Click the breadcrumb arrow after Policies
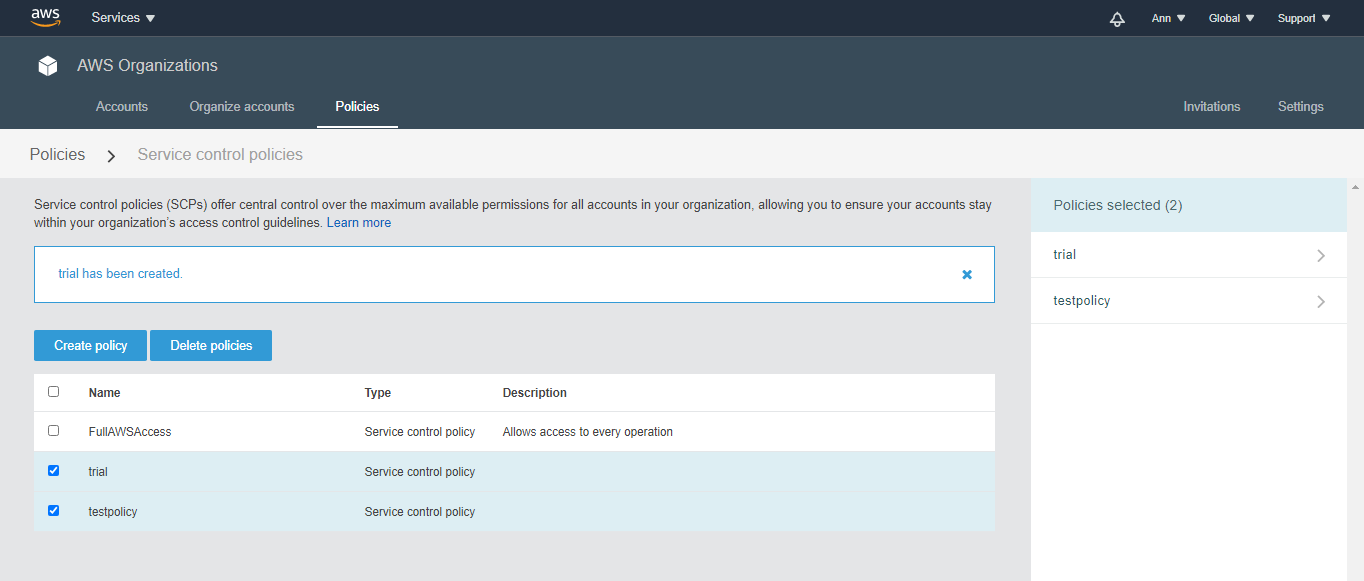 tap(111, 156)
